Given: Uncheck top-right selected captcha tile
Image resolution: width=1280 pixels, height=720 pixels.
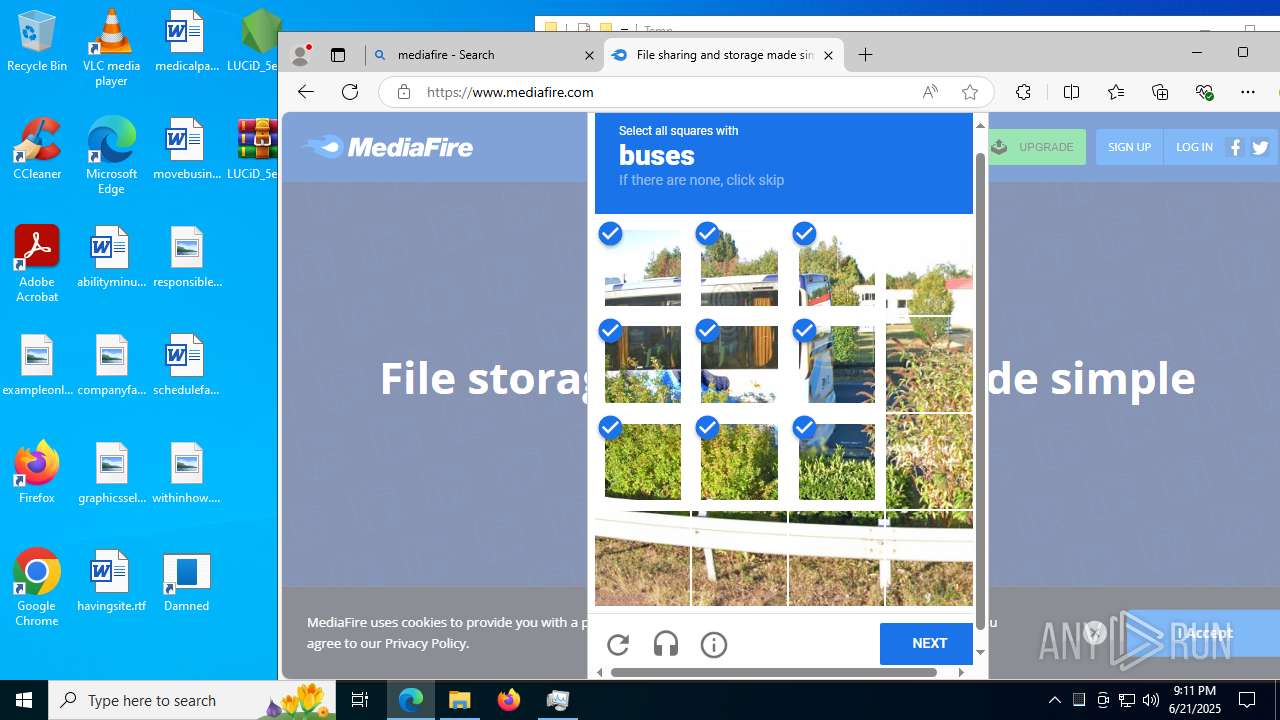Looking at the screenshot, I should pos(836,267).
